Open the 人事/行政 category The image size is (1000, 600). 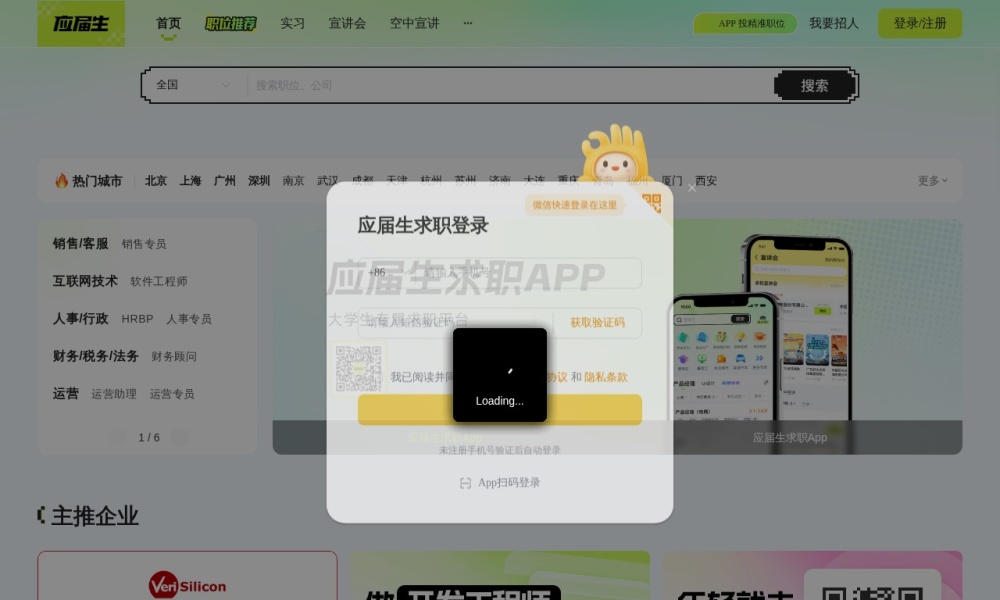[80, 319]
